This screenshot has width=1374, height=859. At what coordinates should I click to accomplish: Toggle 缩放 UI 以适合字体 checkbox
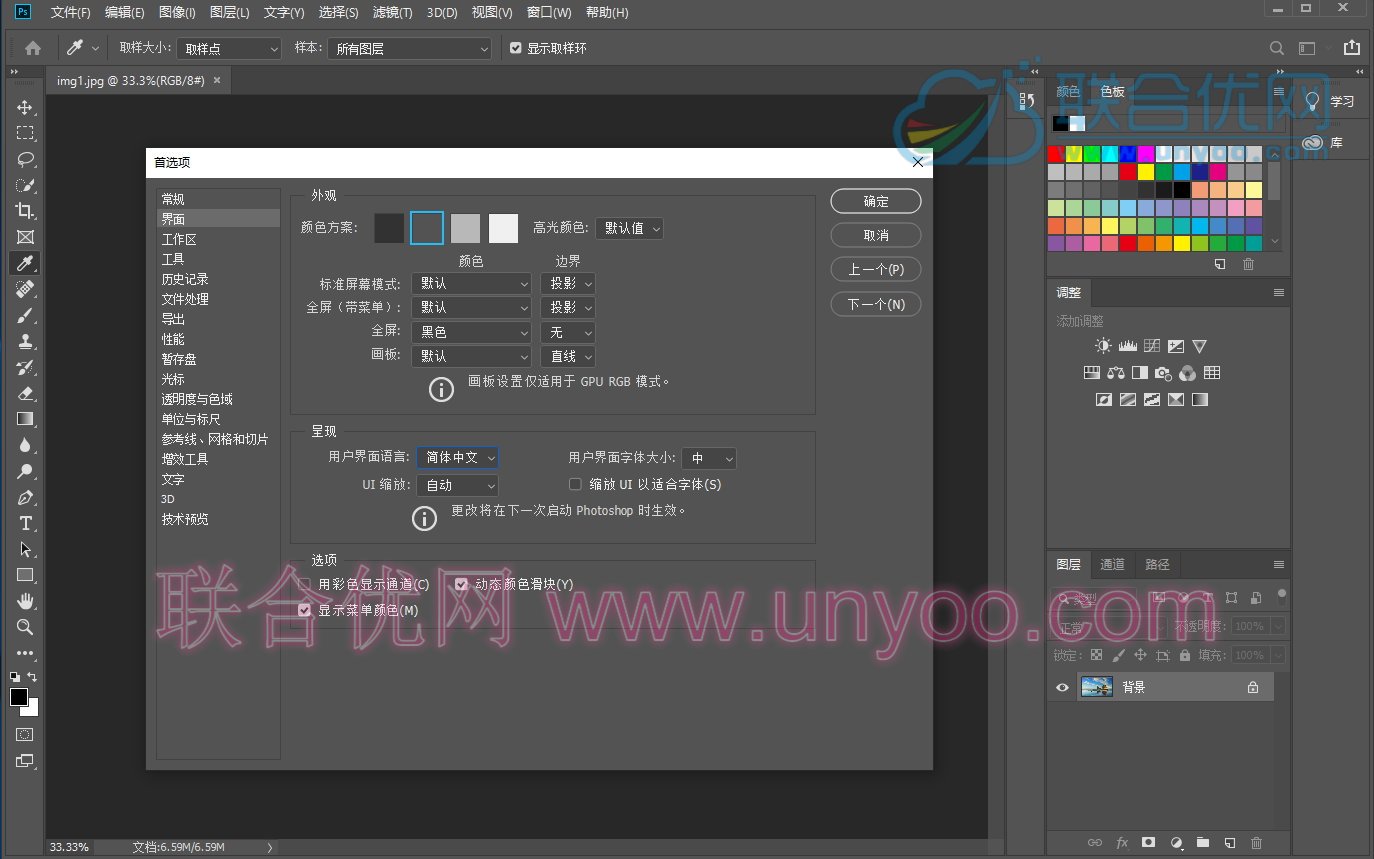tap(575, 484)
